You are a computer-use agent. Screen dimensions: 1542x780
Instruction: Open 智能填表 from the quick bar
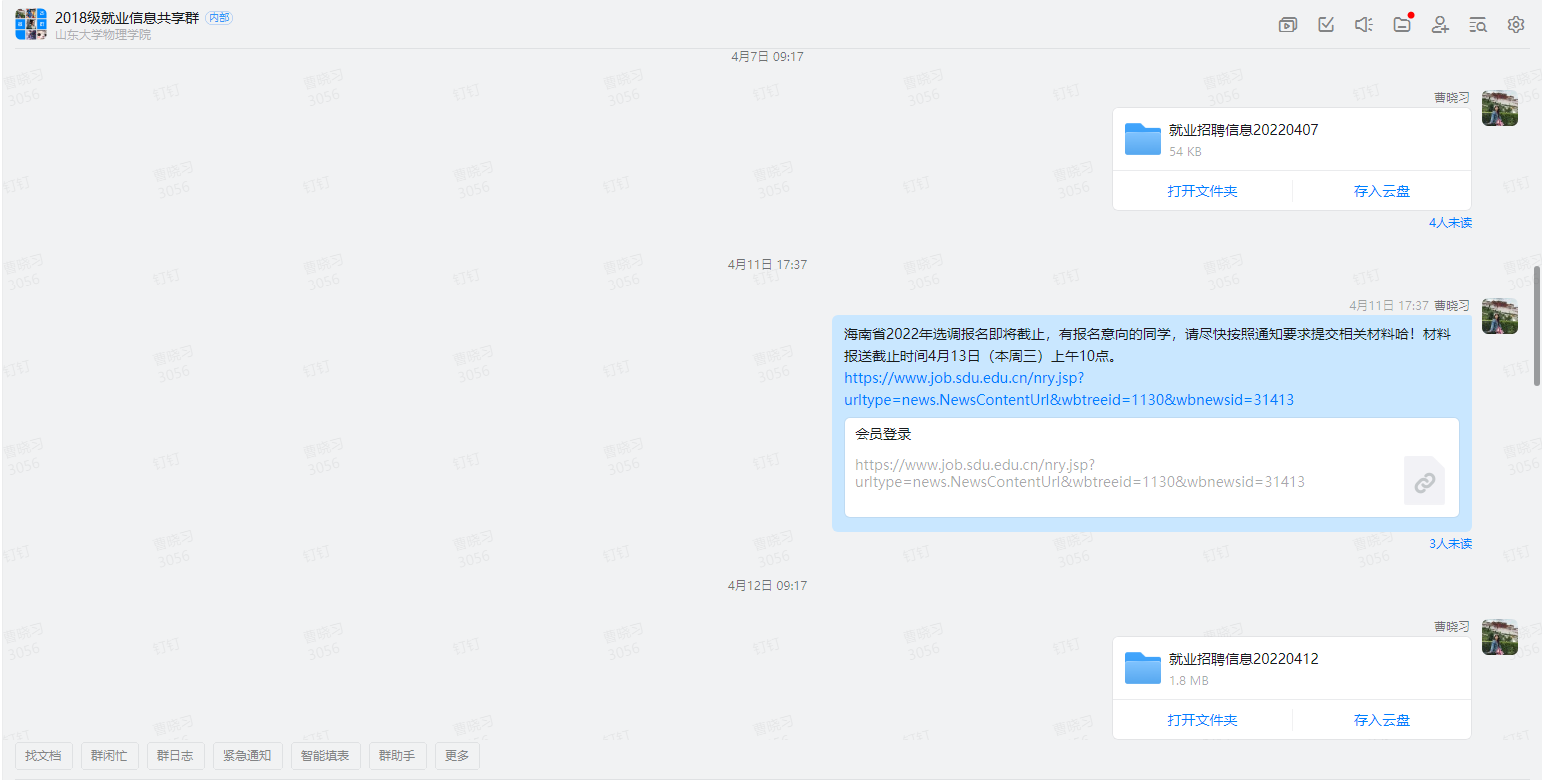pos(326,756)
